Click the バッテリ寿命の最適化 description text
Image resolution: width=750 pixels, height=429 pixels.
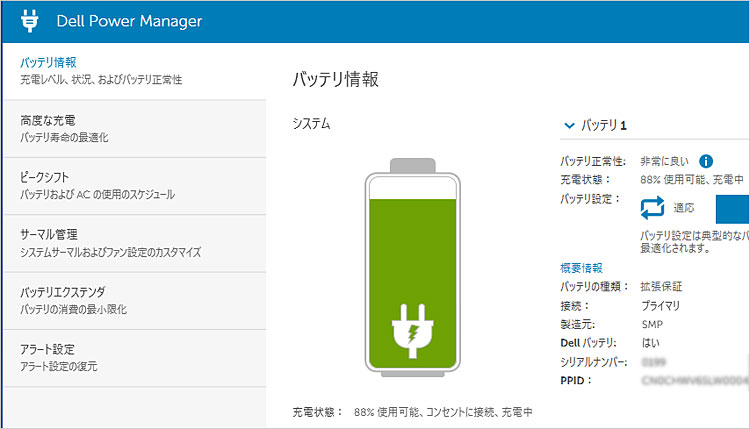64,138
